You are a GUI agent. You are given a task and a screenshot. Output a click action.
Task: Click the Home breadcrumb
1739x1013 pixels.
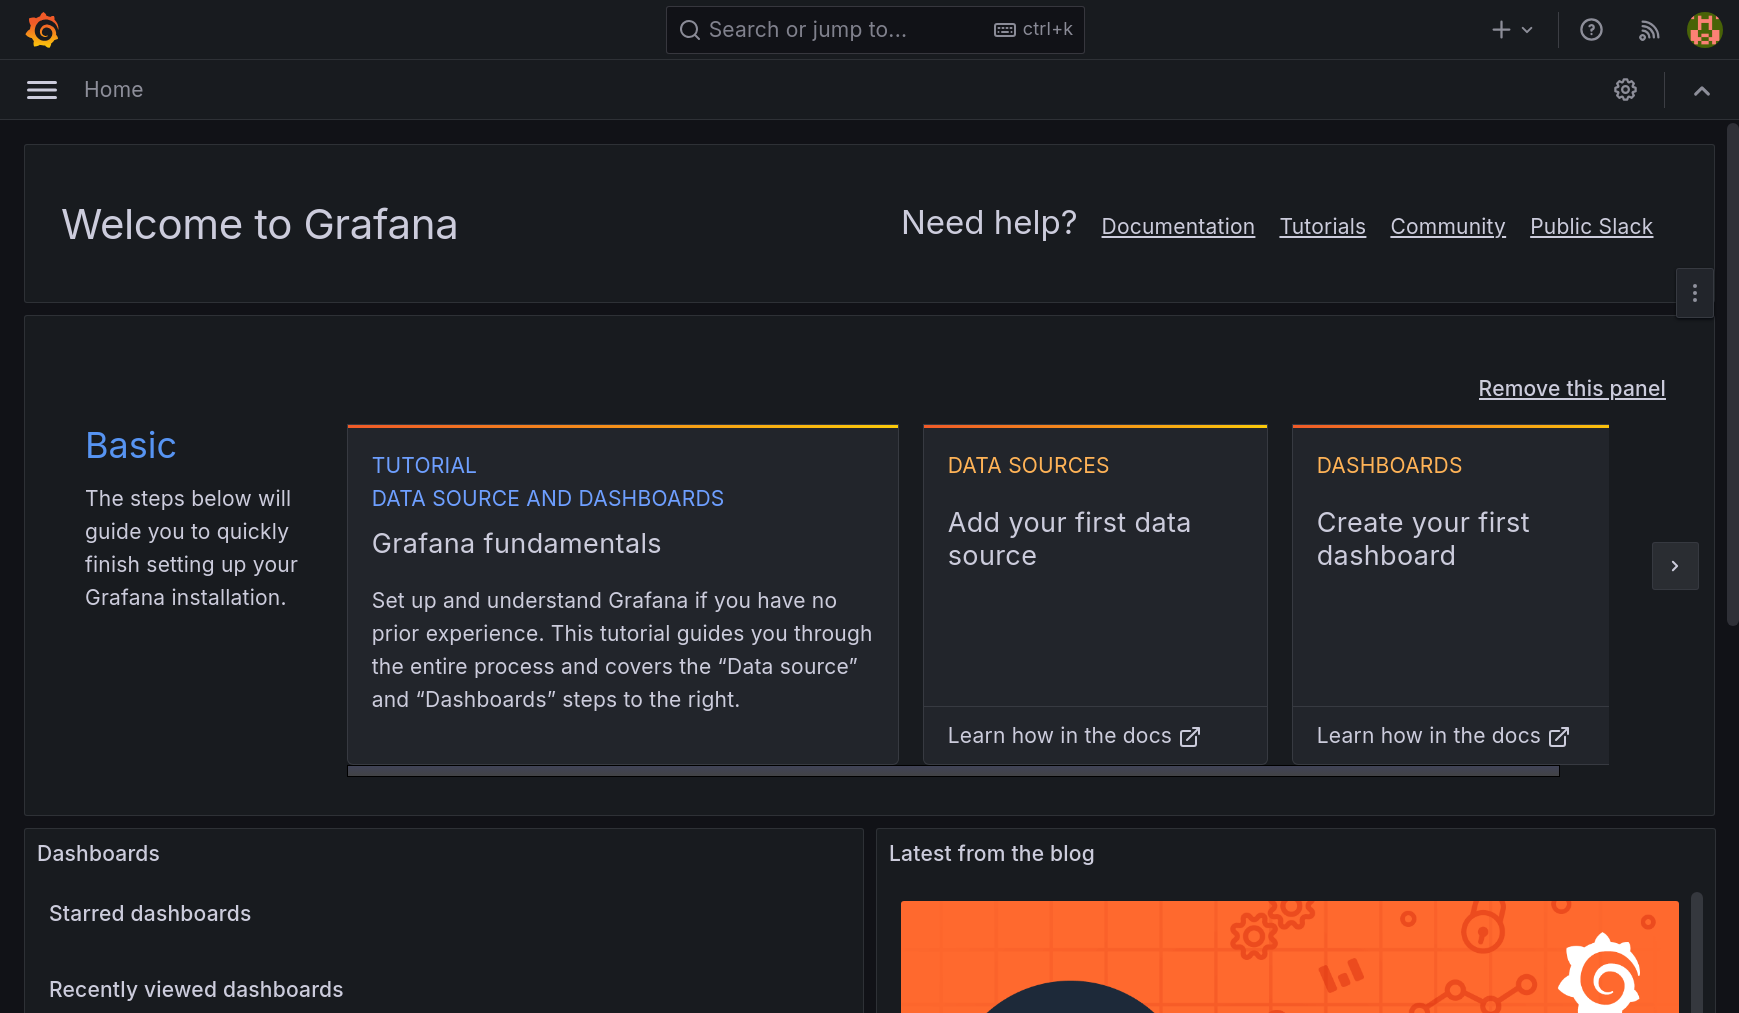[113, 90]
